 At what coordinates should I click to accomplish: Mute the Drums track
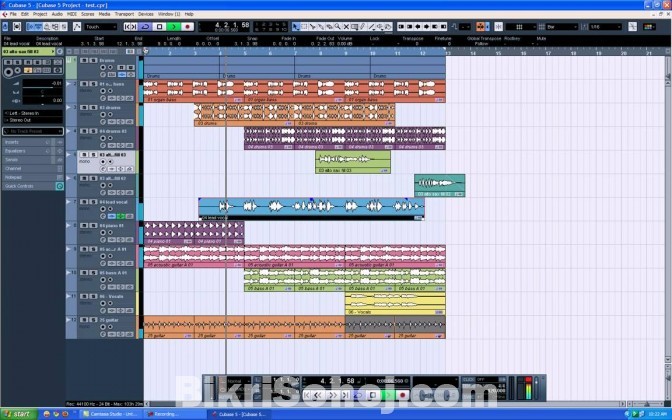point(84,60)
